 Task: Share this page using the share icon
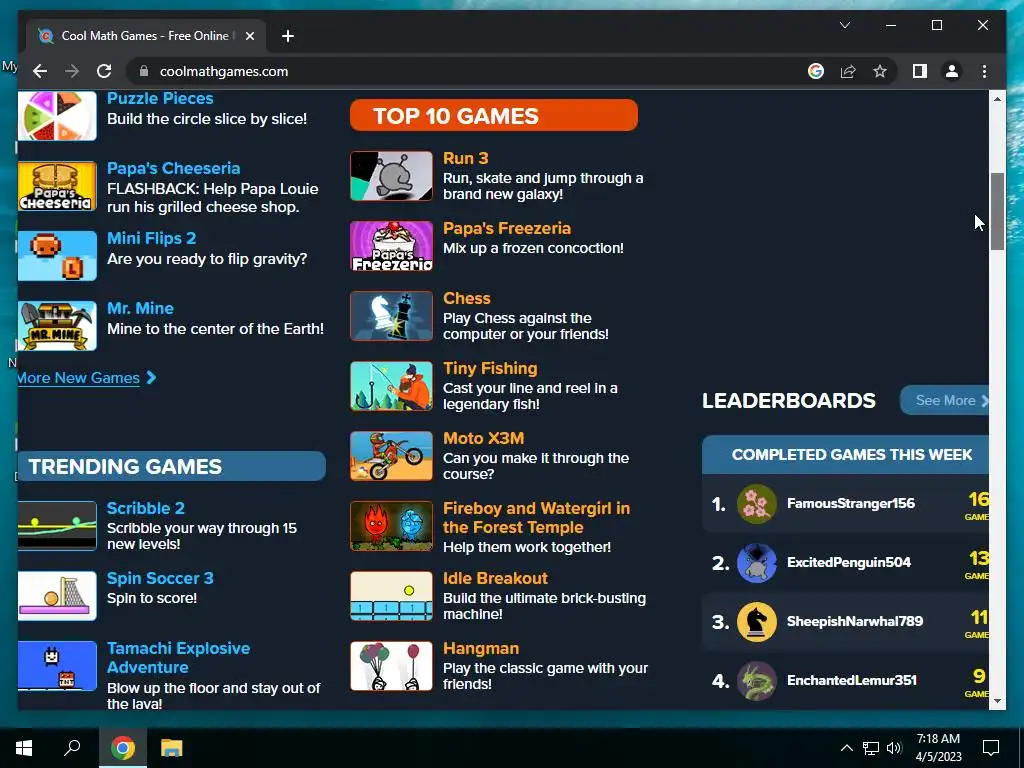(848, 71)
